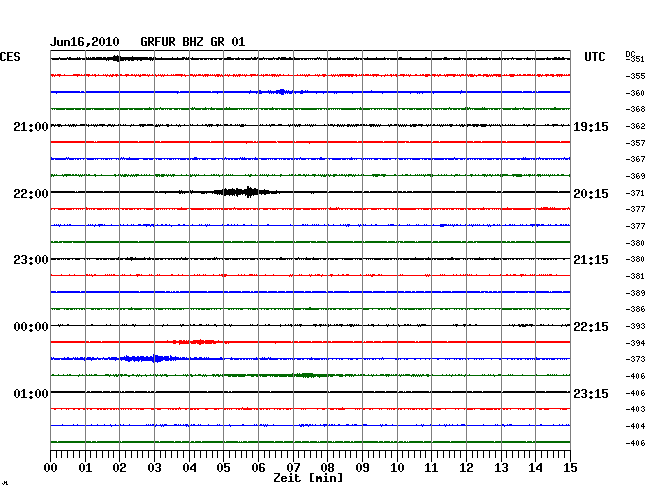This screenshot has height=494, width=650.
Task: Select minute tick label "04" on the axis
Action: click(189, 468)
